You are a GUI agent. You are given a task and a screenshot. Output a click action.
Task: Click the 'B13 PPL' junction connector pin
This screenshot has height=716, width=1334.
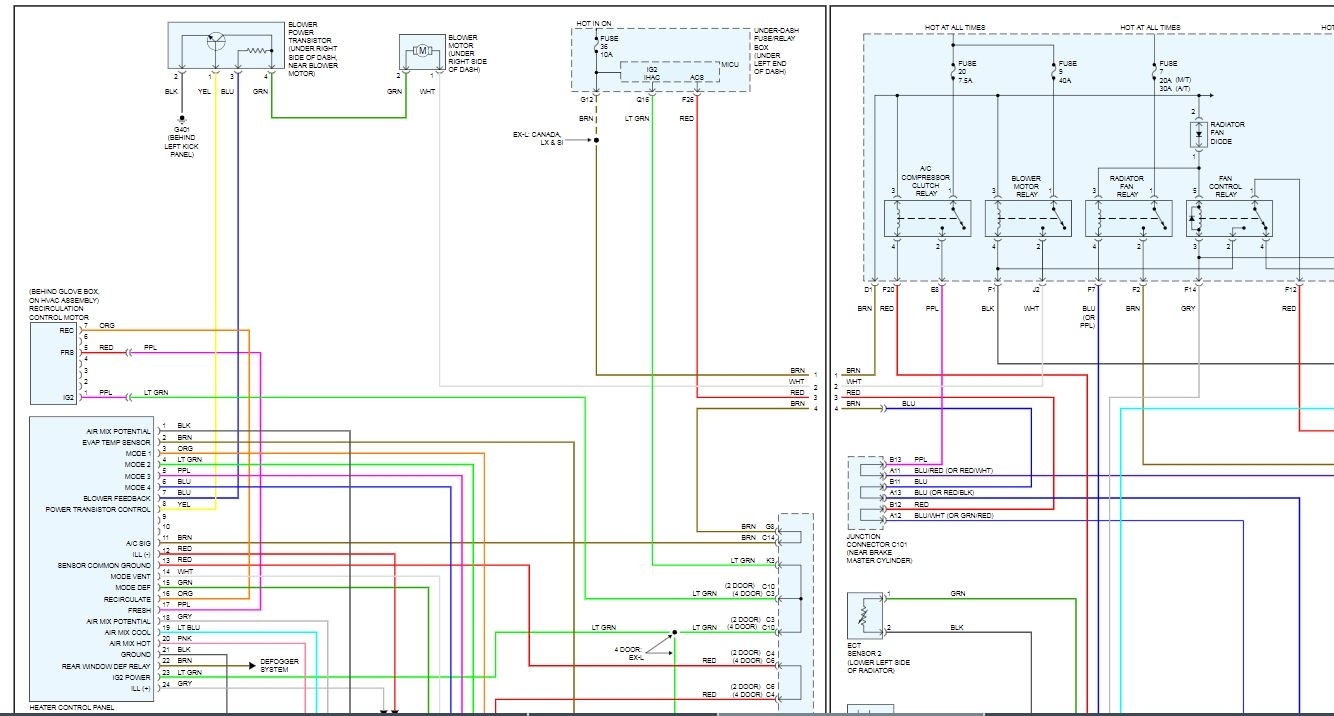(909, 460)
